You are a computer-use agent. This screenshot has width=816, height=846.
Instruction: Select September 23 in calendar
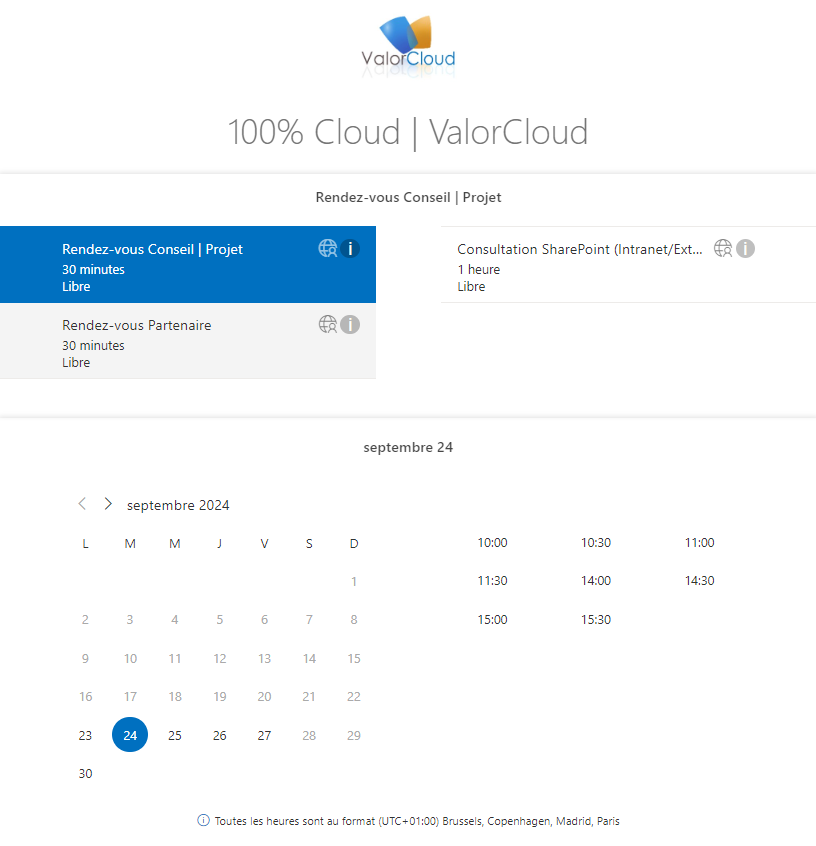pos(85,735)
